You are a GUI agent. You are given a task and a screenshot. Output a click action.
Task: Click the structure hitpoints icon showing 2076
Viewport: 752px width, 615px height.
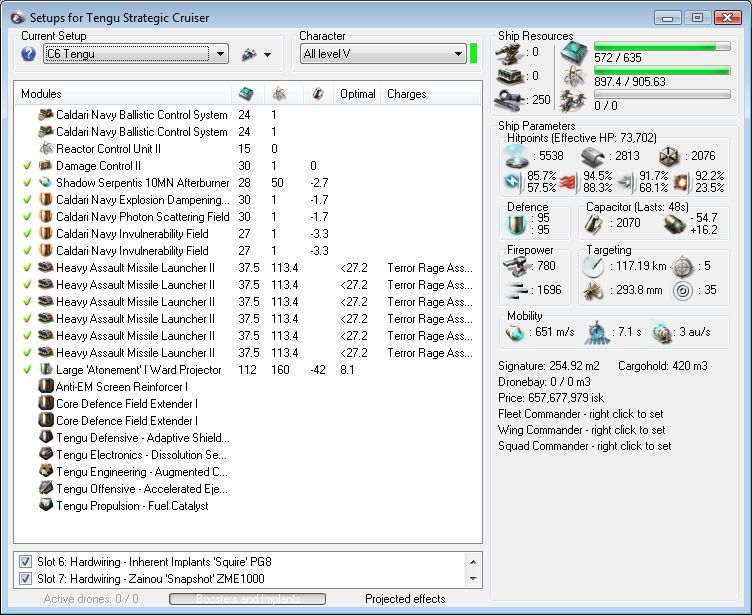click(669, 156)
